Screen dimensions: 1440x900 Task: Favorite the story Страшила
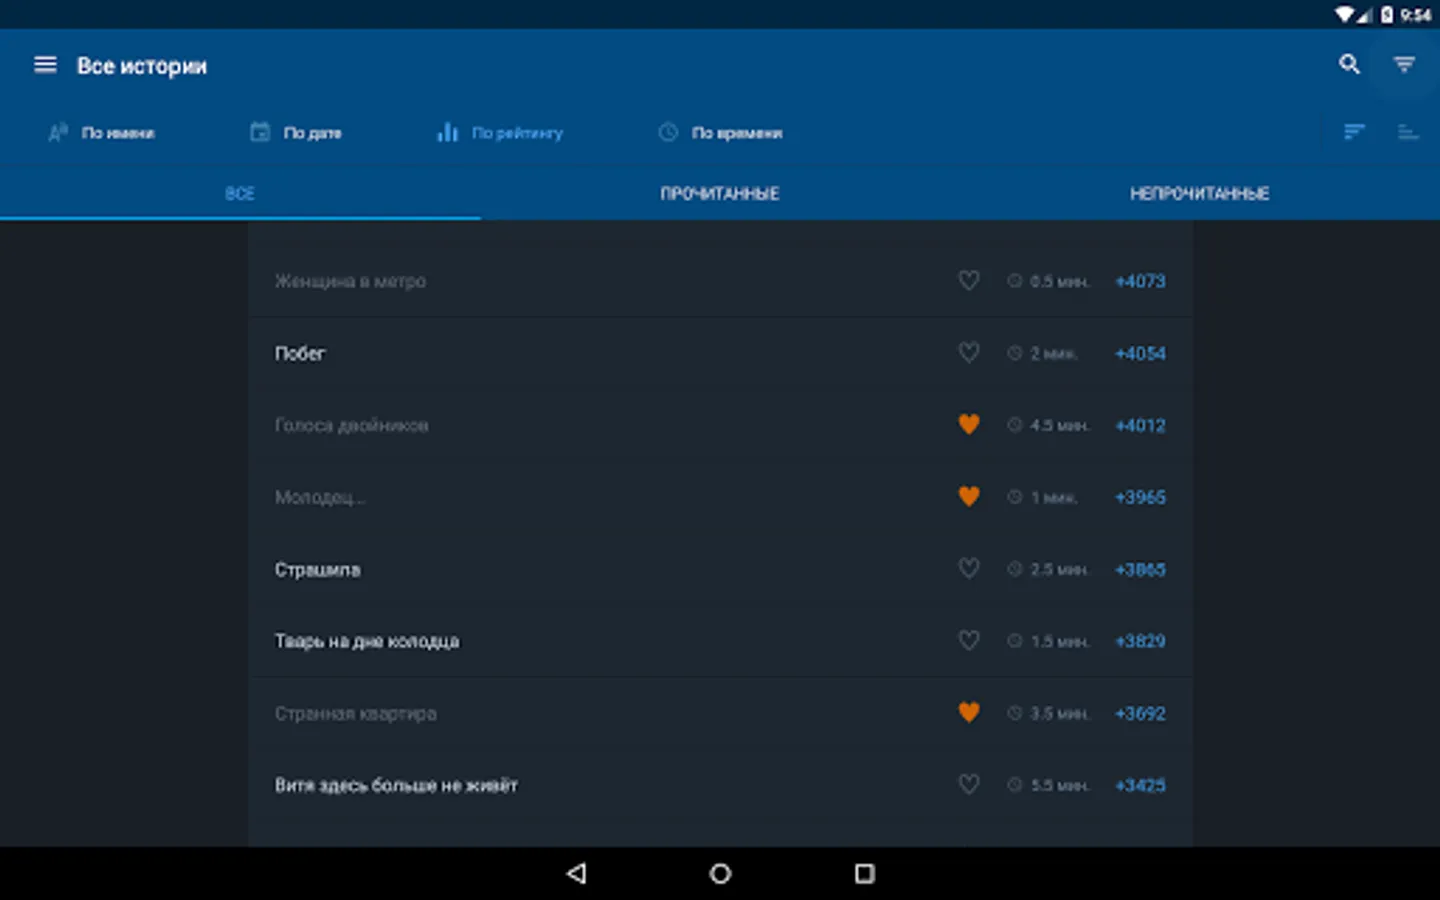click(x=969, y=569)
